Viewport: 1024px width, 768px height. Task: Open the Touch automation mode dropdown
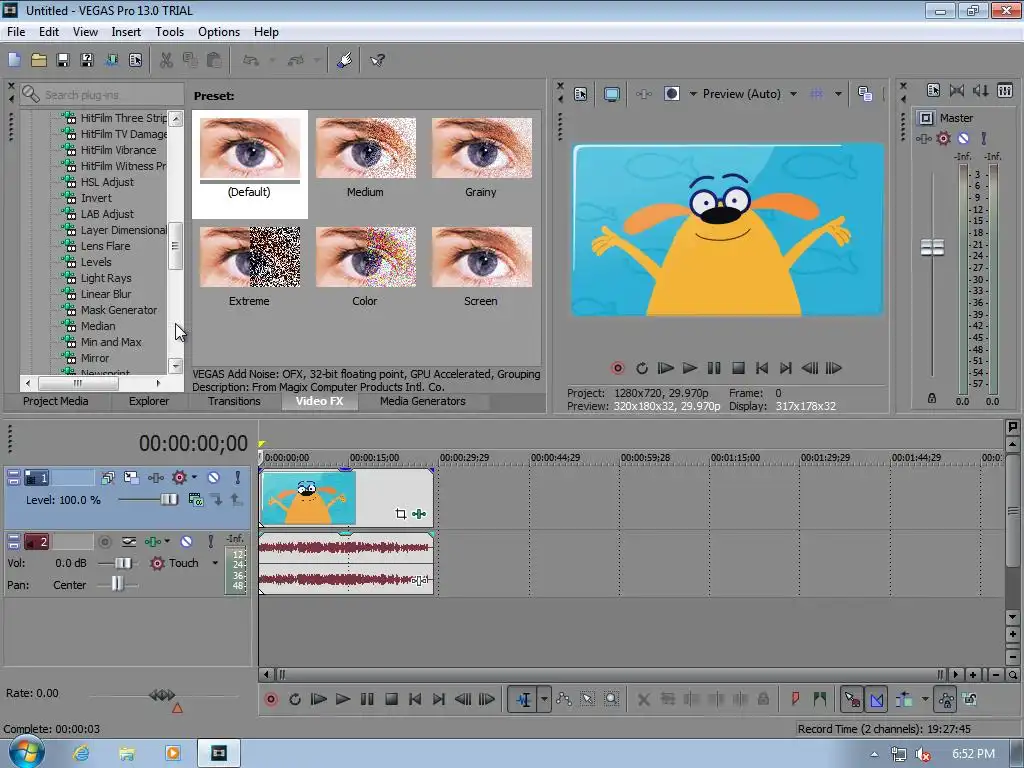tap(215, 563)
